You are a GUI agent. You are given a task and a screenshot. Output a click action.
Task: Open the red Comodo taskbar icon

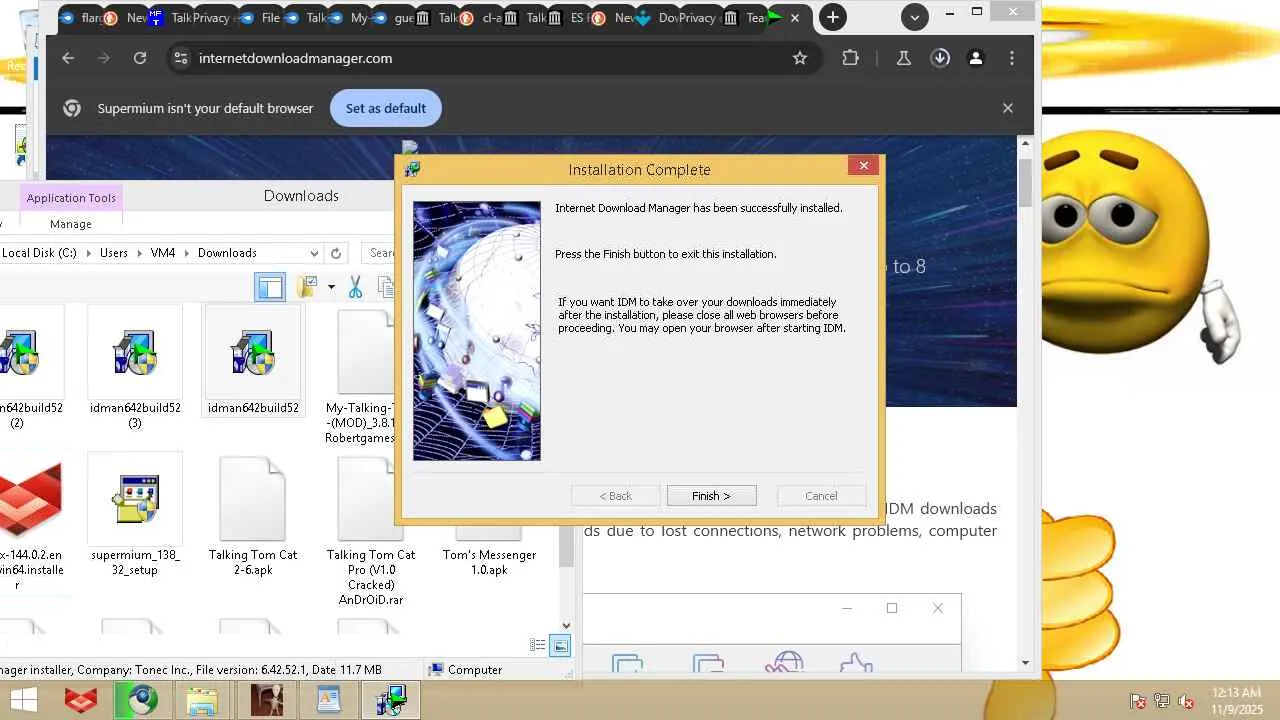(81, 701)
